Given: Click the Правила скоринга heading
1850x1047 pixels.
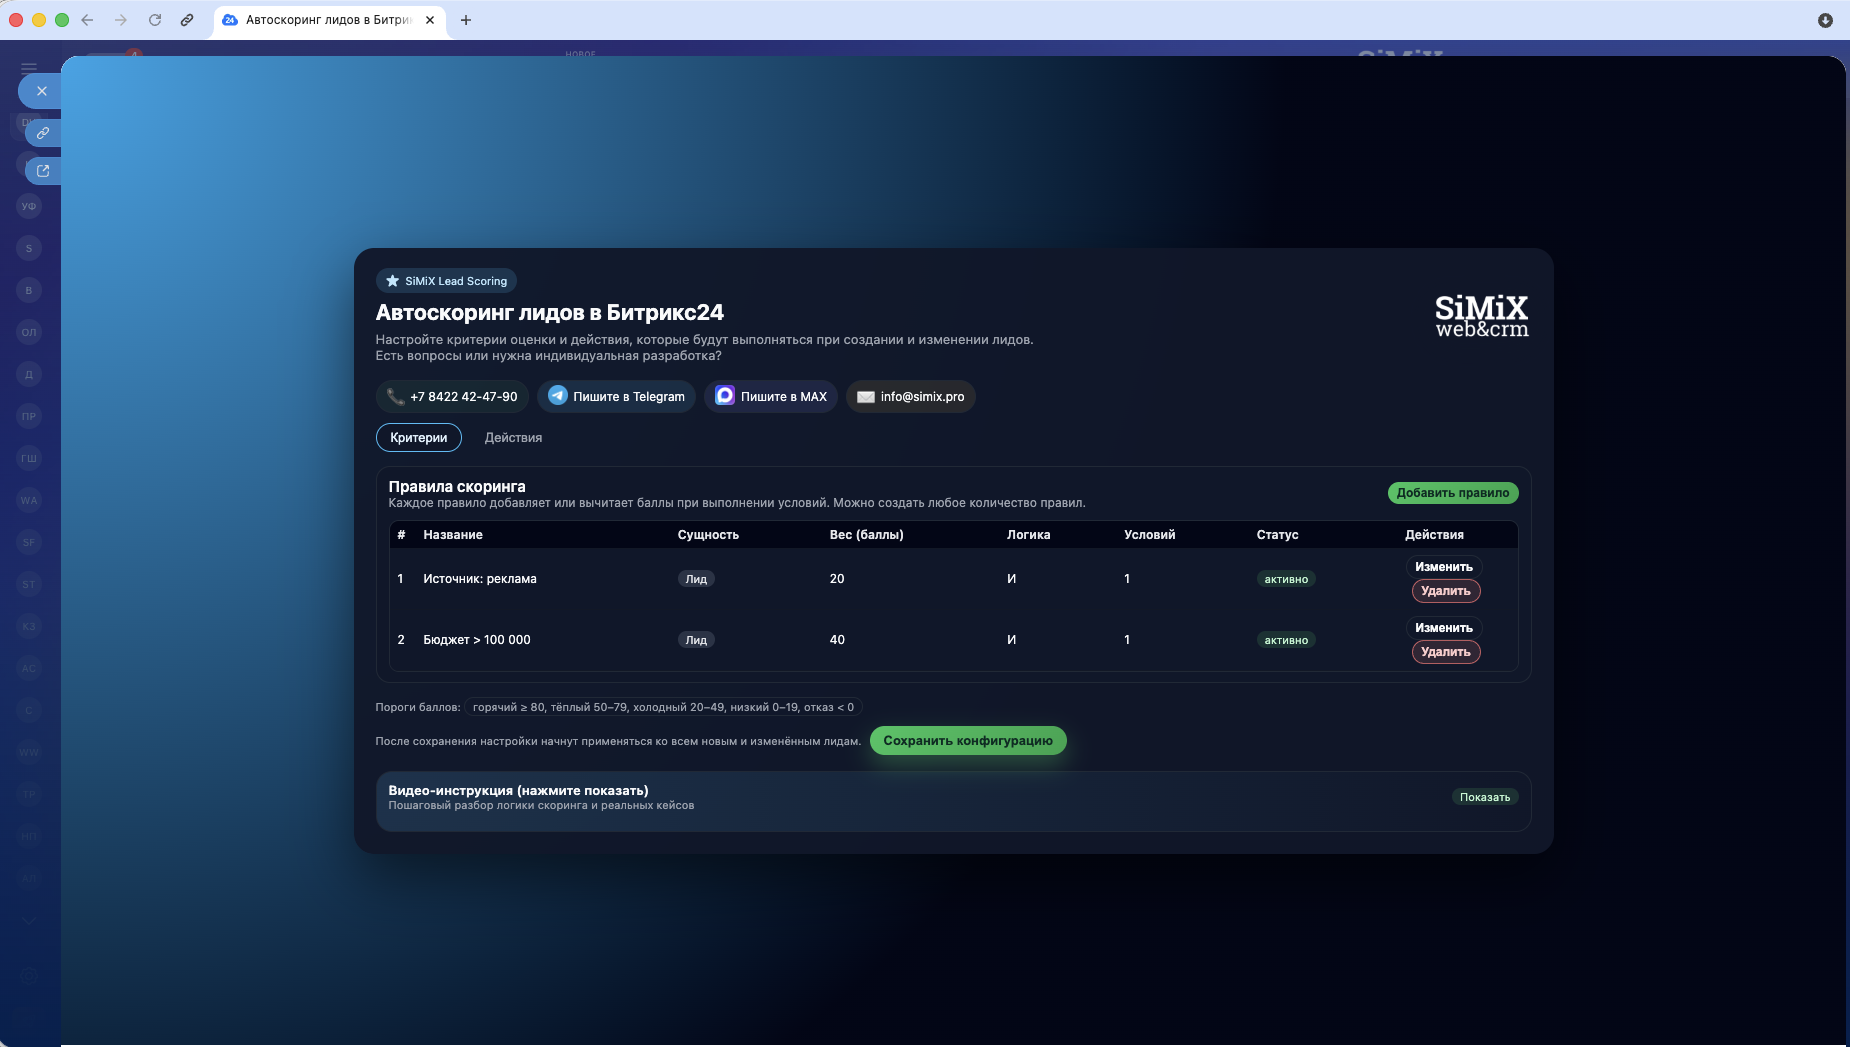Looking at the screenshot, I should [457, 487].
